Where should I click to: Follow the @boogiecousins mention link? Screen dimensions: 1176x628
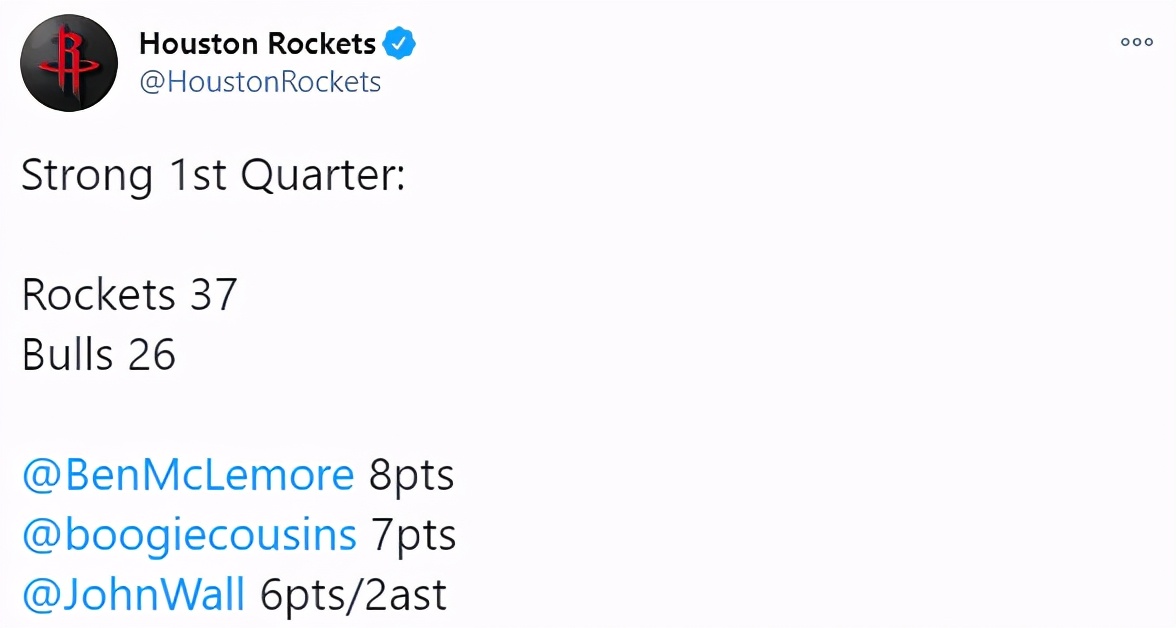[189, 535]
